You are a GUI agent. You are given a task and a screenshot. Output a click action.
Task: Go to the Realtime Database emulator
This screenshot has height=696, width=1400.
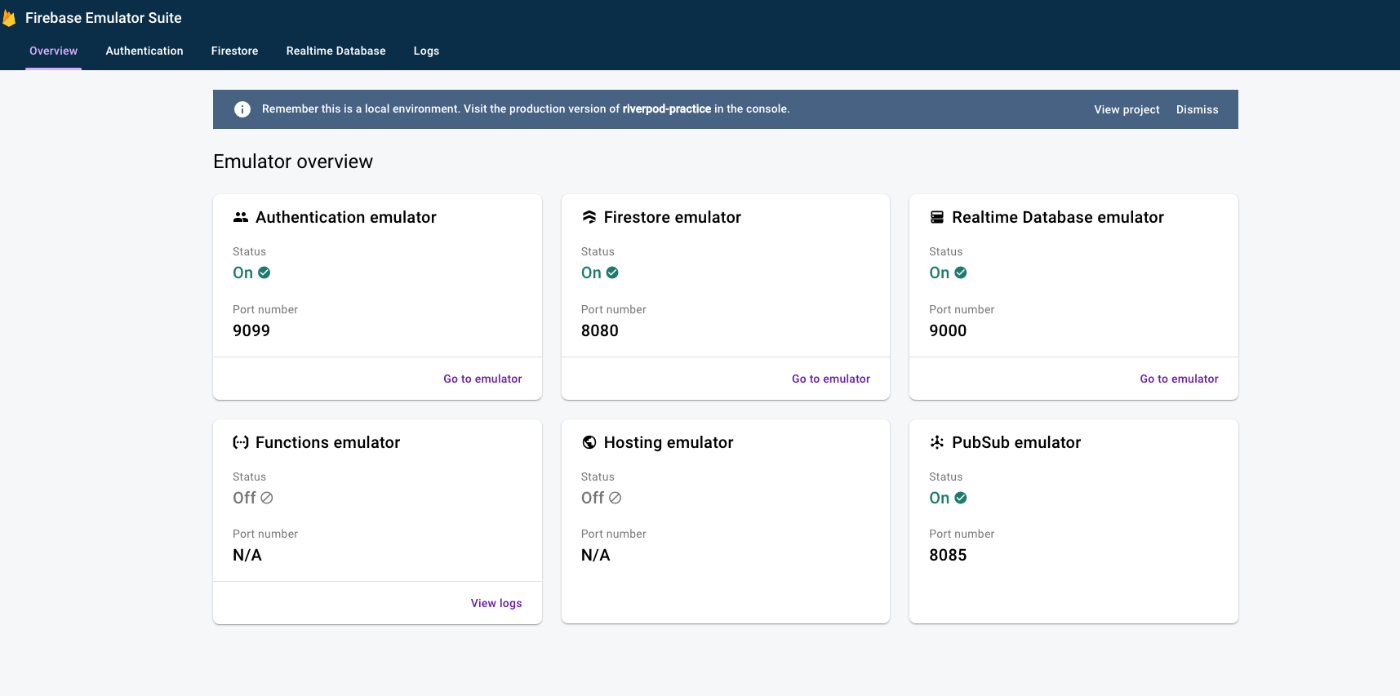[1179, 379]
